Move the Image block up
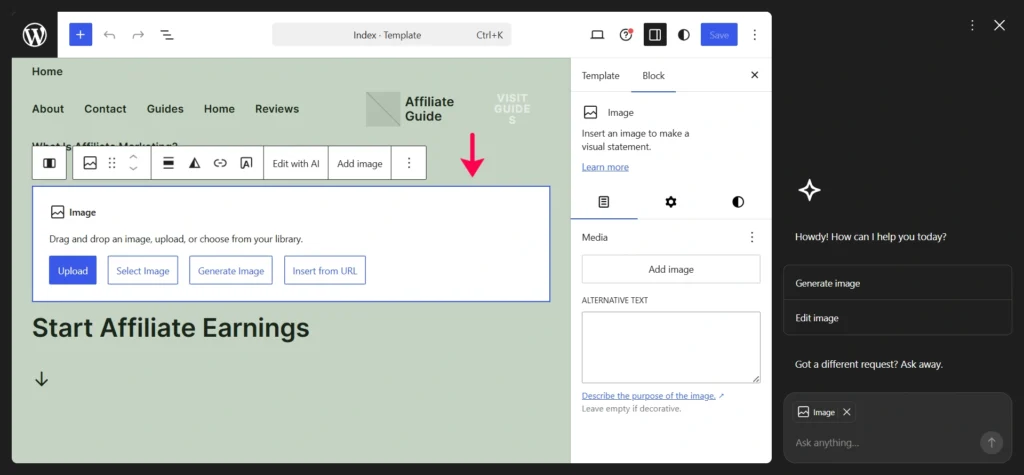1024x475 pixels. point(134,157)
